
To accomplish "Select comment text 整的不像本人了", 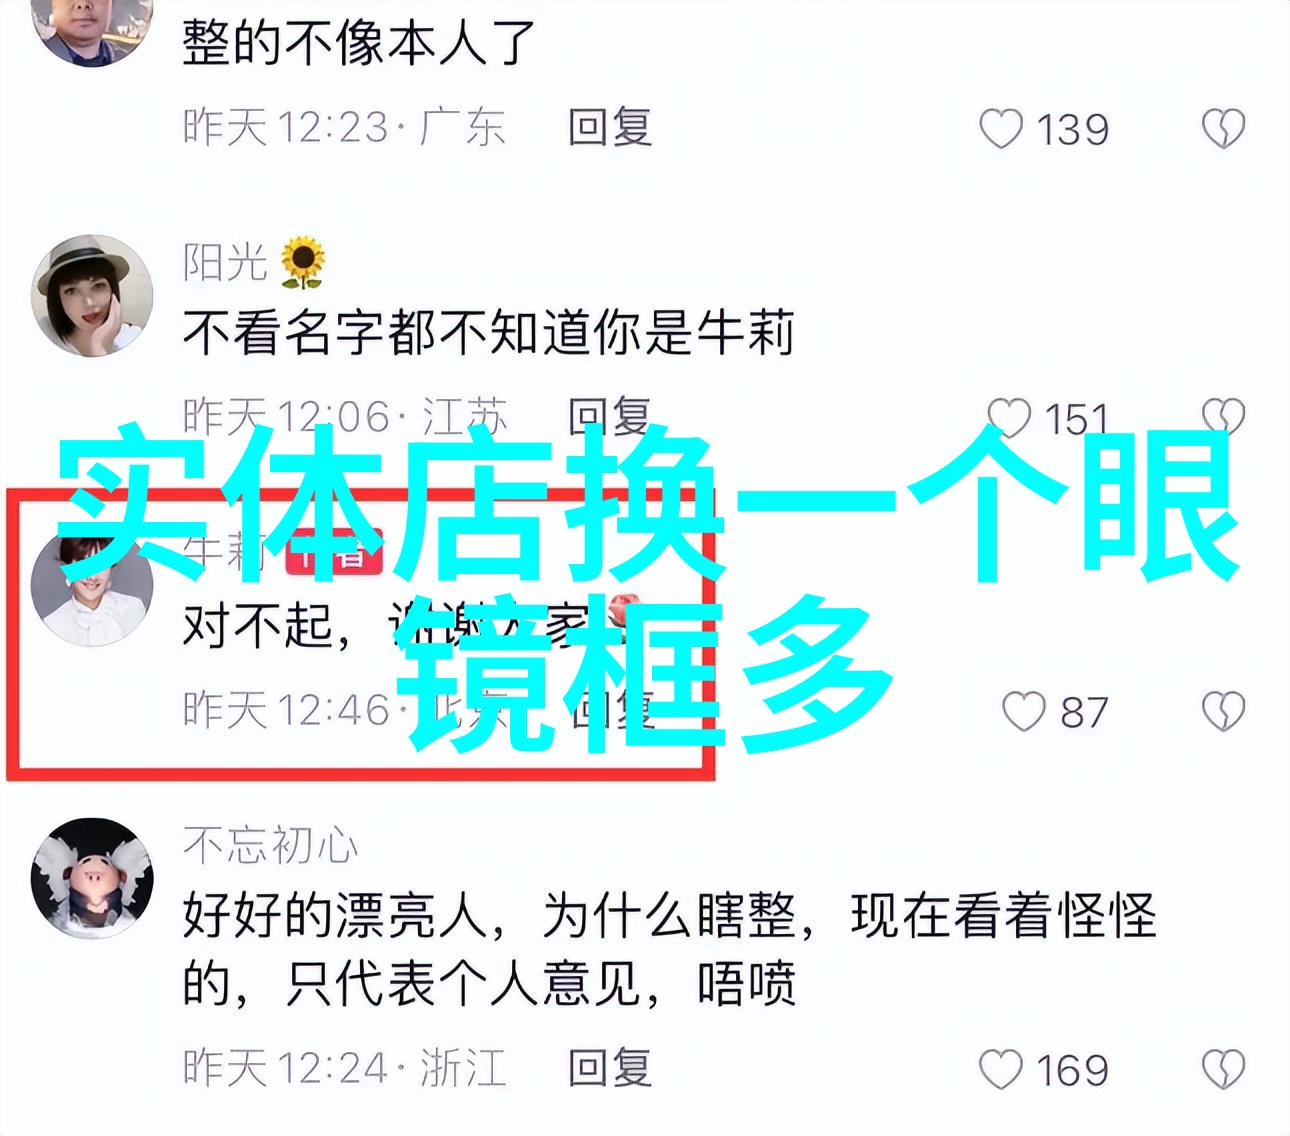I will 359,42.
